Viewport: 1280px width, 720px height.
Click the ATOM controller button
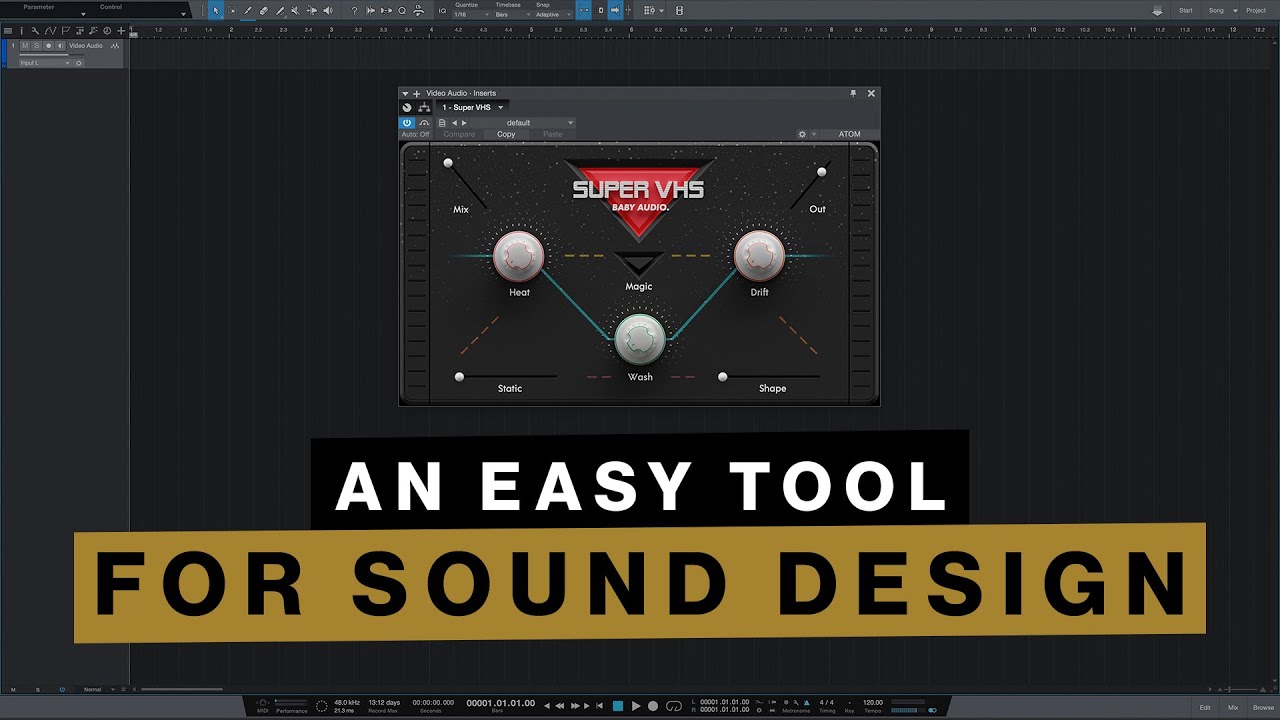[x=849, y=134]
